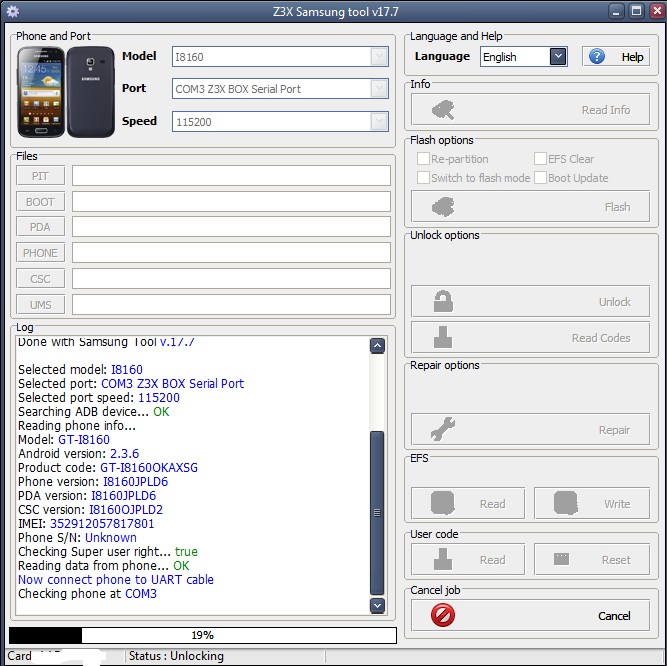Click the PHONE file button
The height and width of the screenshot is (666, 667).
tap(40, 253)
